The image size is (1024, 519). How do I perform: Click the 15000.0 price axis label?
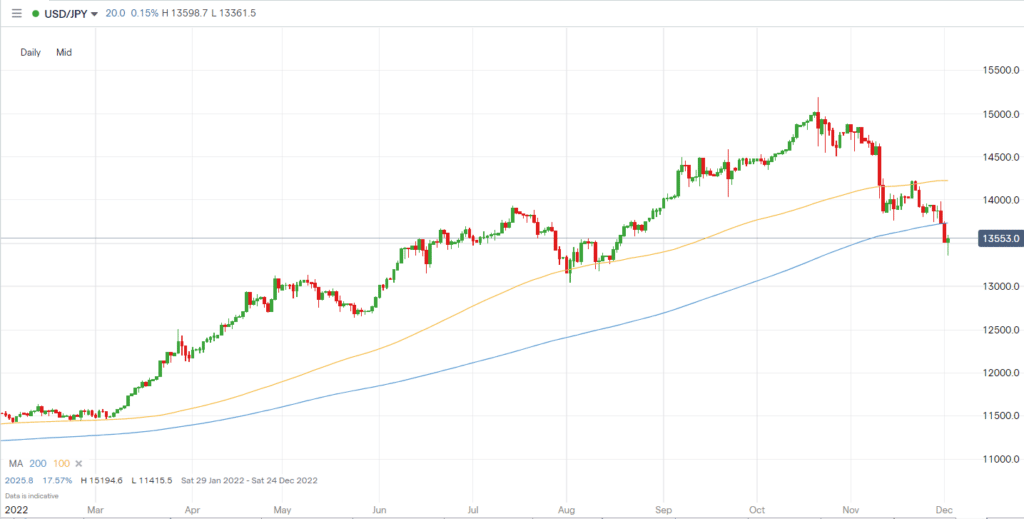pyautogui.click(x=1001, y=114)
